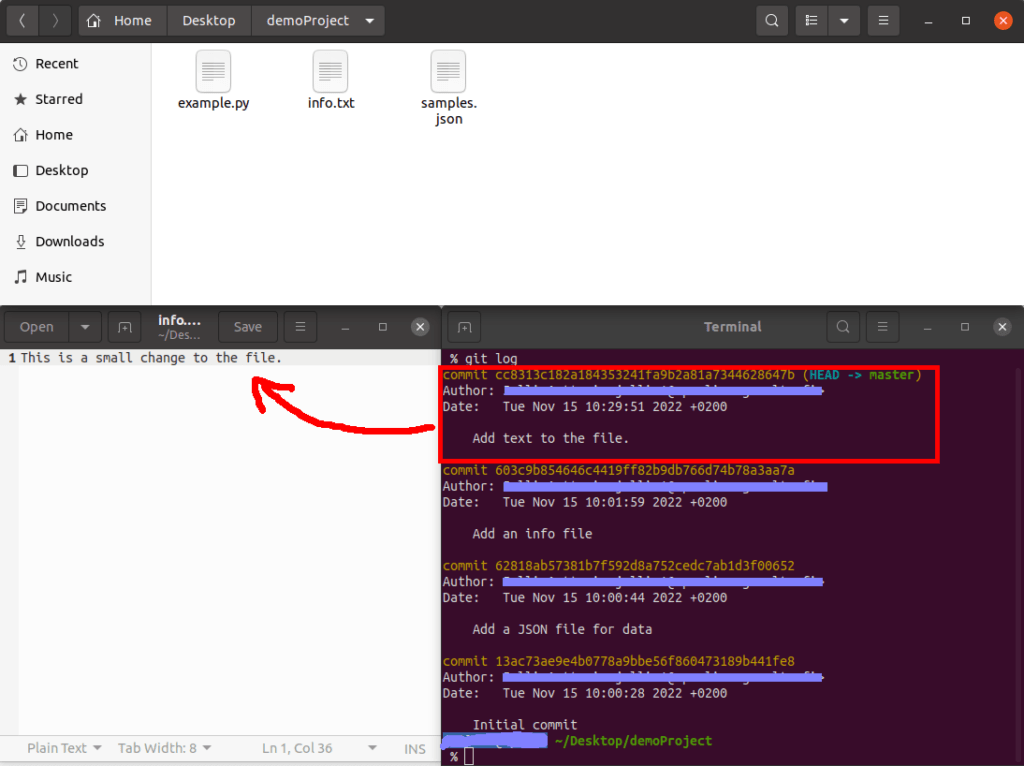Search in file manager
The image size is (1024, 766).
772,21
